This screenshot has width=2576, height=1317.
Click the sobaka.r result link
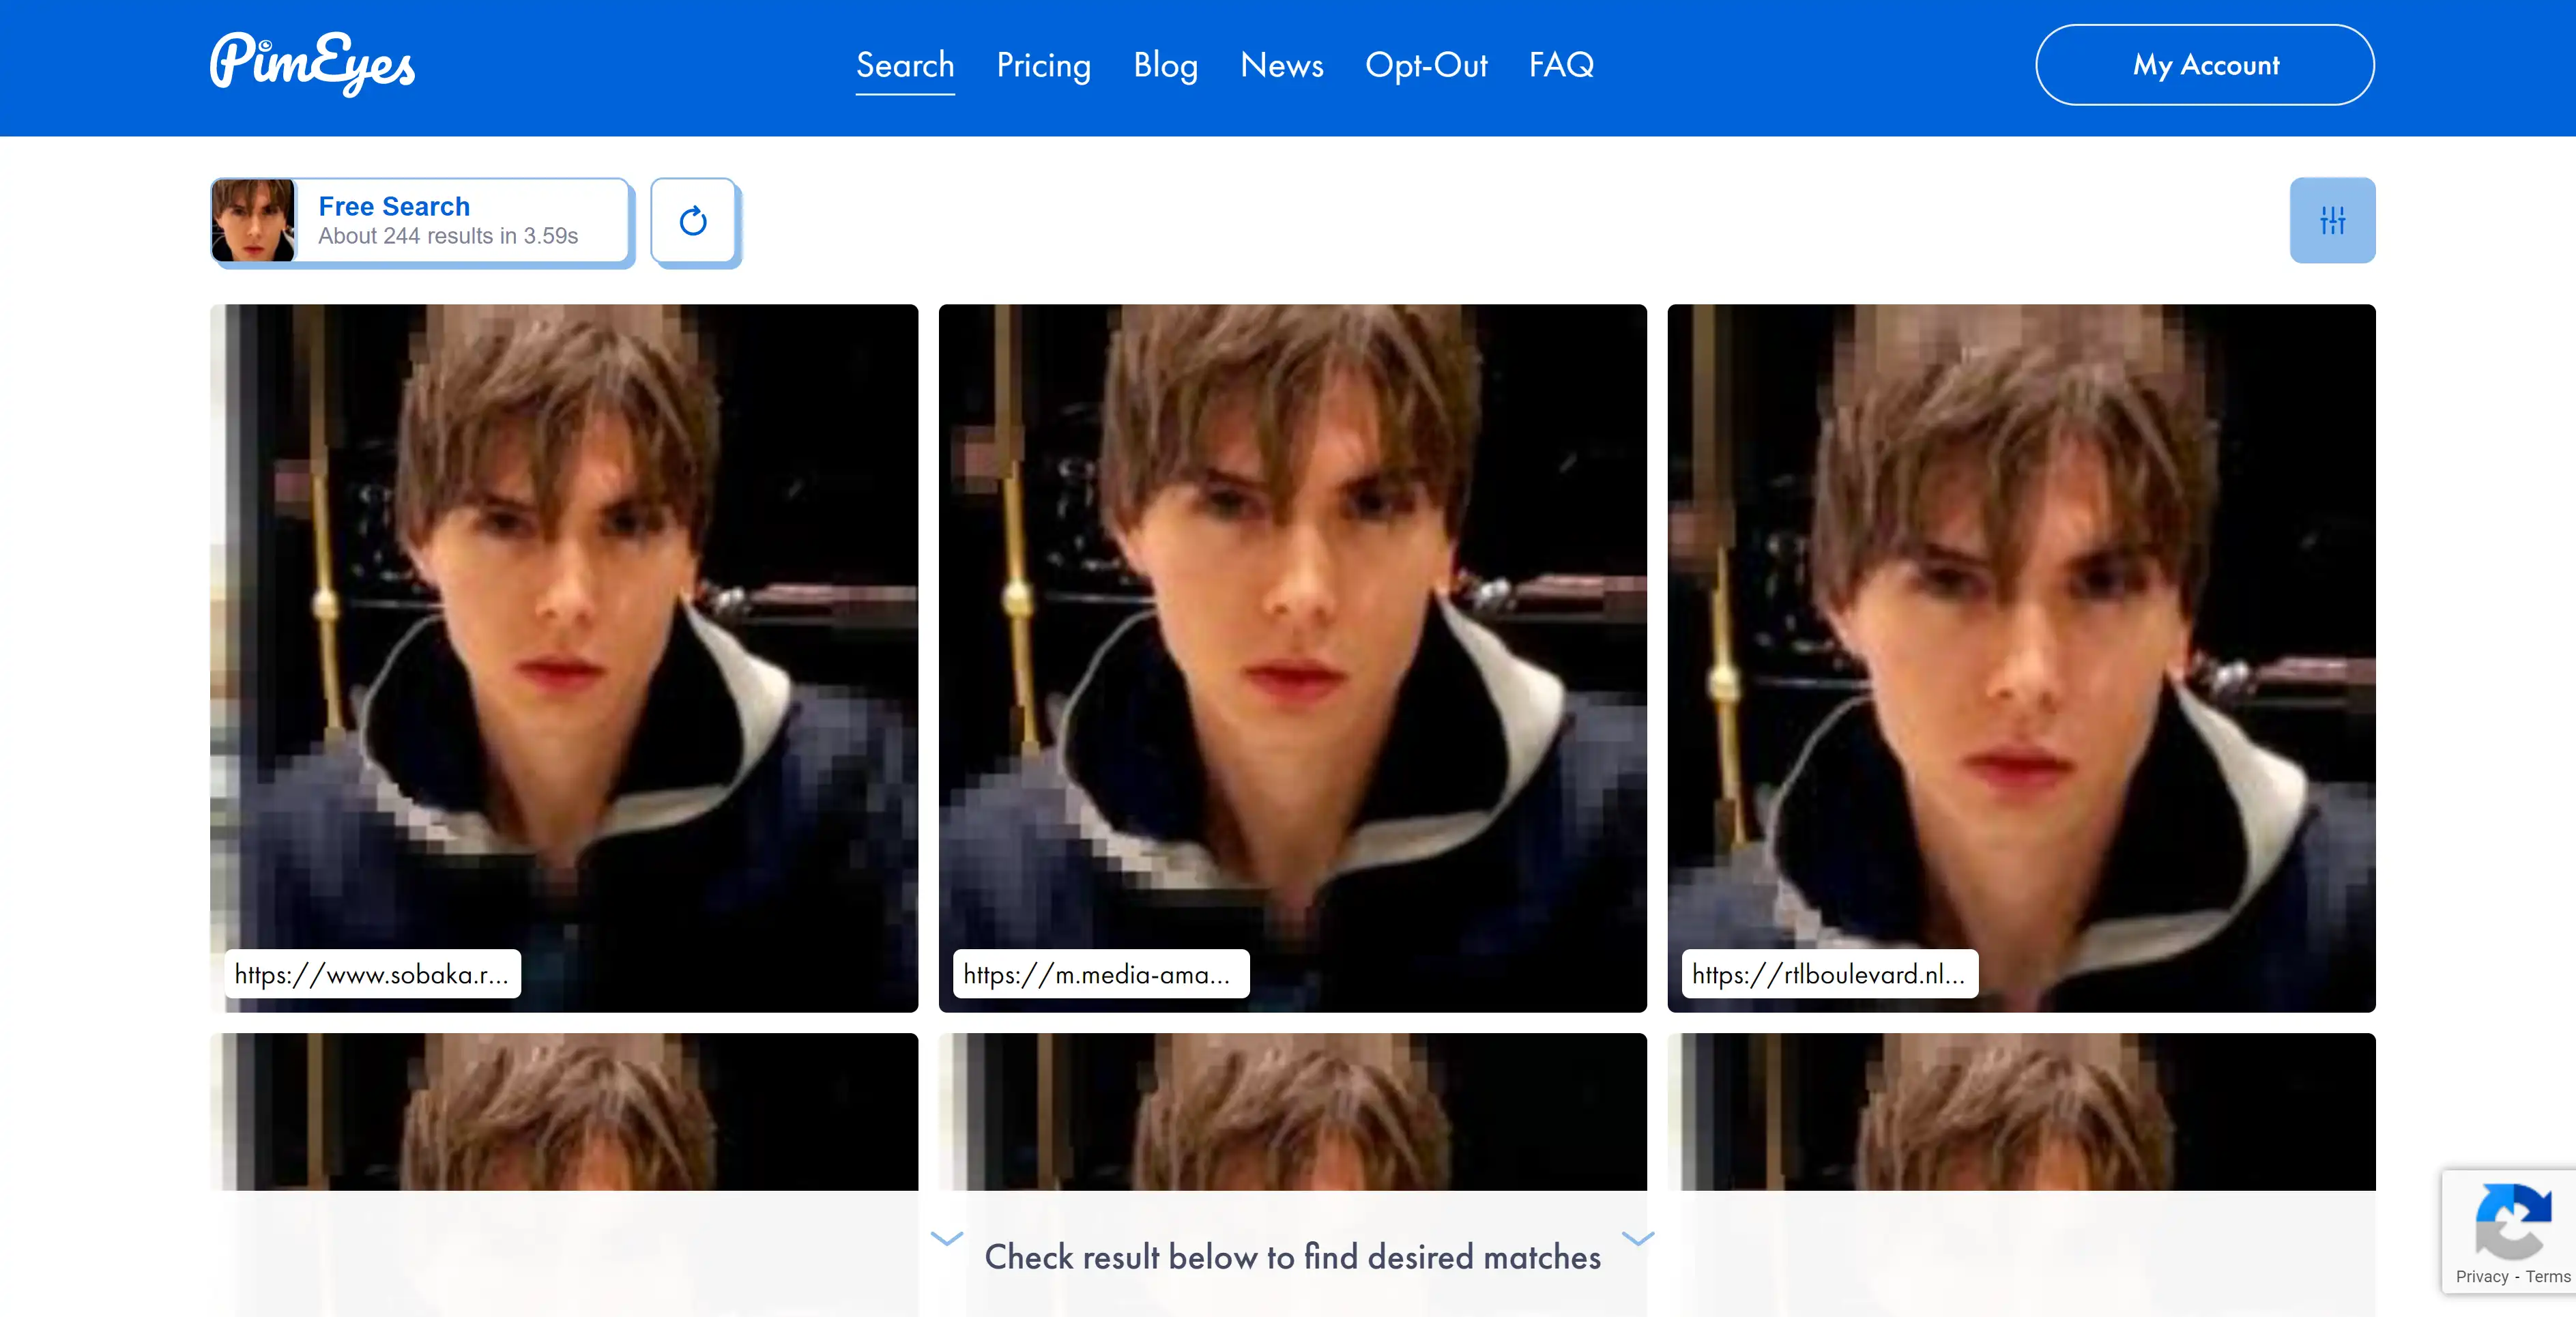pyautogui.click(x=371, y=971)
